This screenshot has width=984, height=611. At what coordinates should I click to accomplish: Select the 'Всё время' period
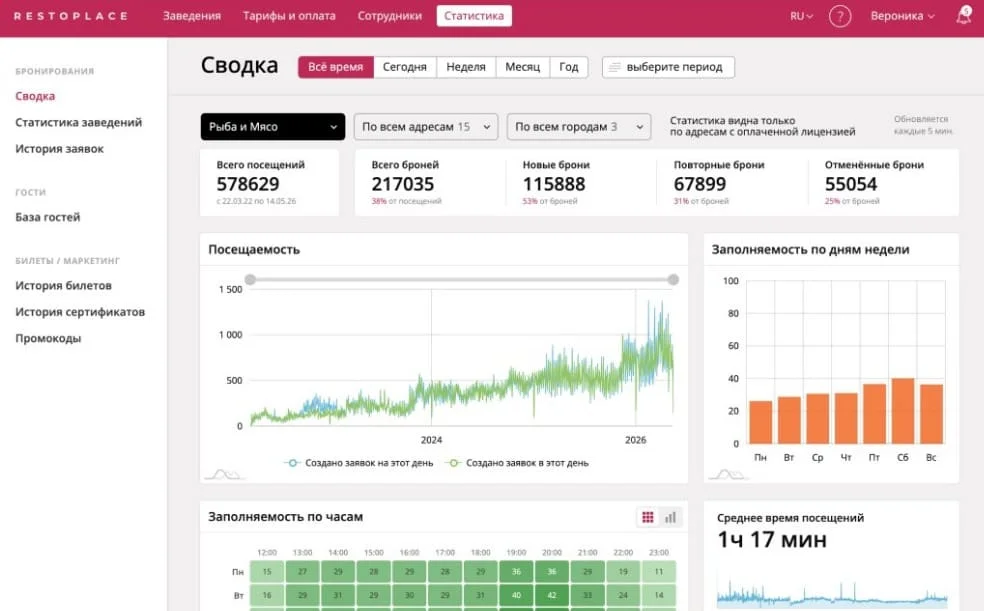pos(336,67)
